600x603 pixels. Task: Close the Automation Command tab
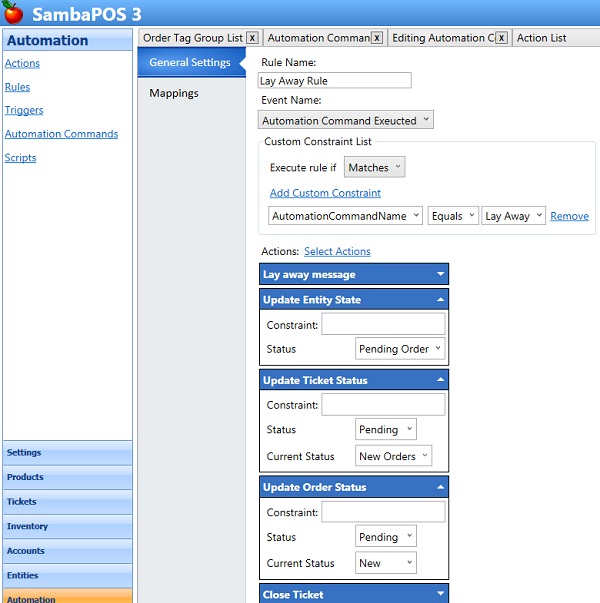(x=377, y=38)
